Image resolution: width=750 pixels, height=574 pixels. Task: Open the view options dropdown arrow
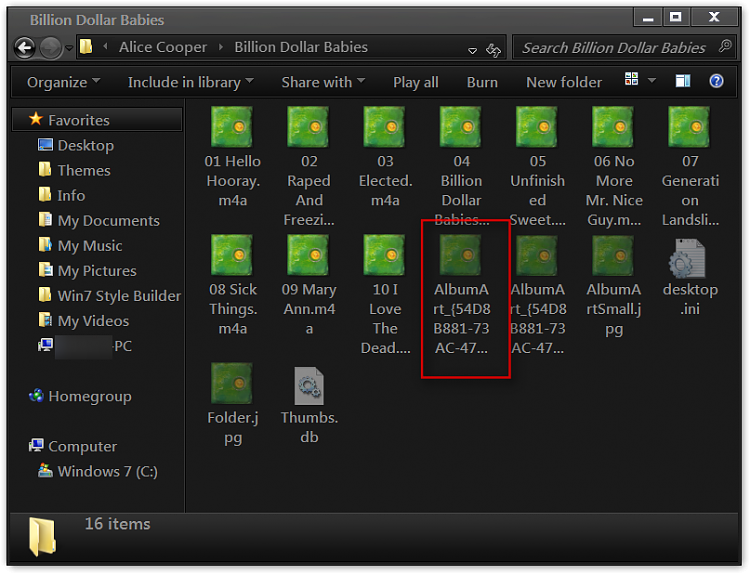coord(651,80)
